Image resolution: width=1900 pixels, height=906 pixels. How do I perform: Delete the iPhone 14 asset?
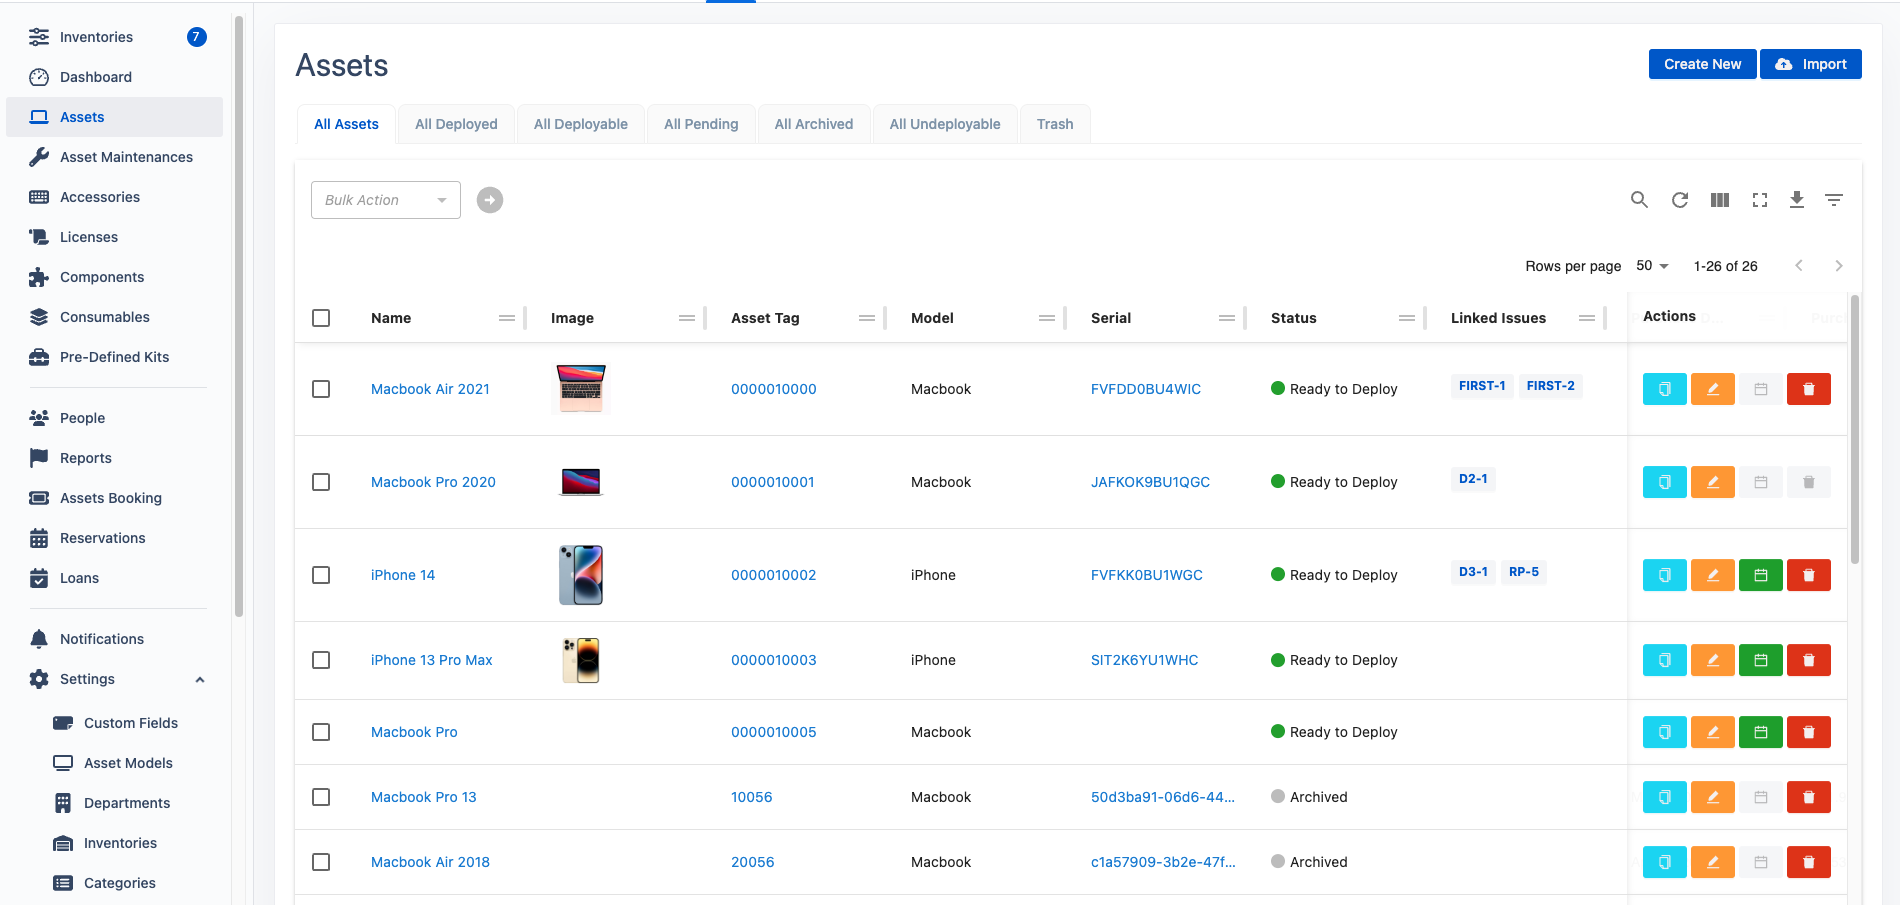point(1809,575)
